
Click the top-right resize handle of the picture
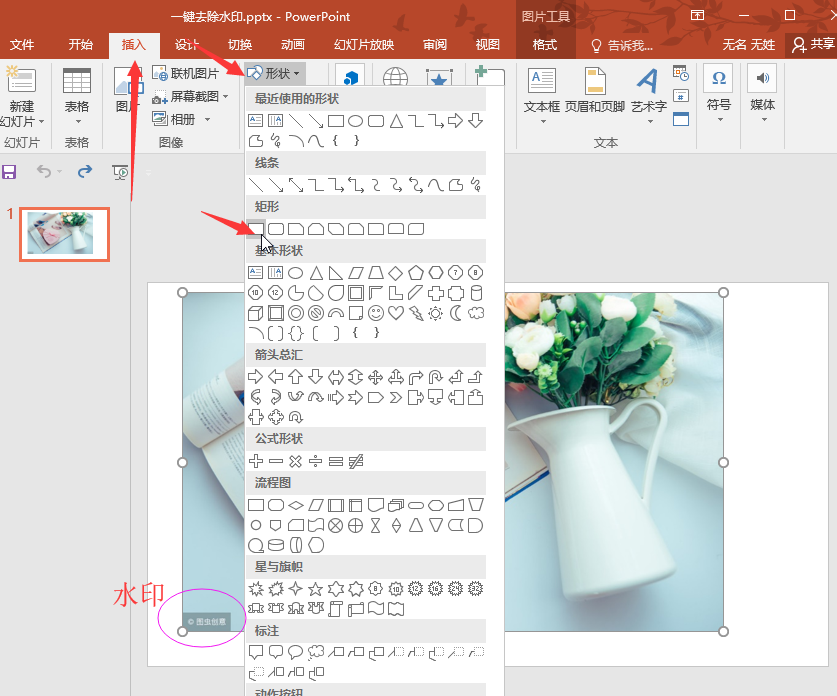pos(723,292)
